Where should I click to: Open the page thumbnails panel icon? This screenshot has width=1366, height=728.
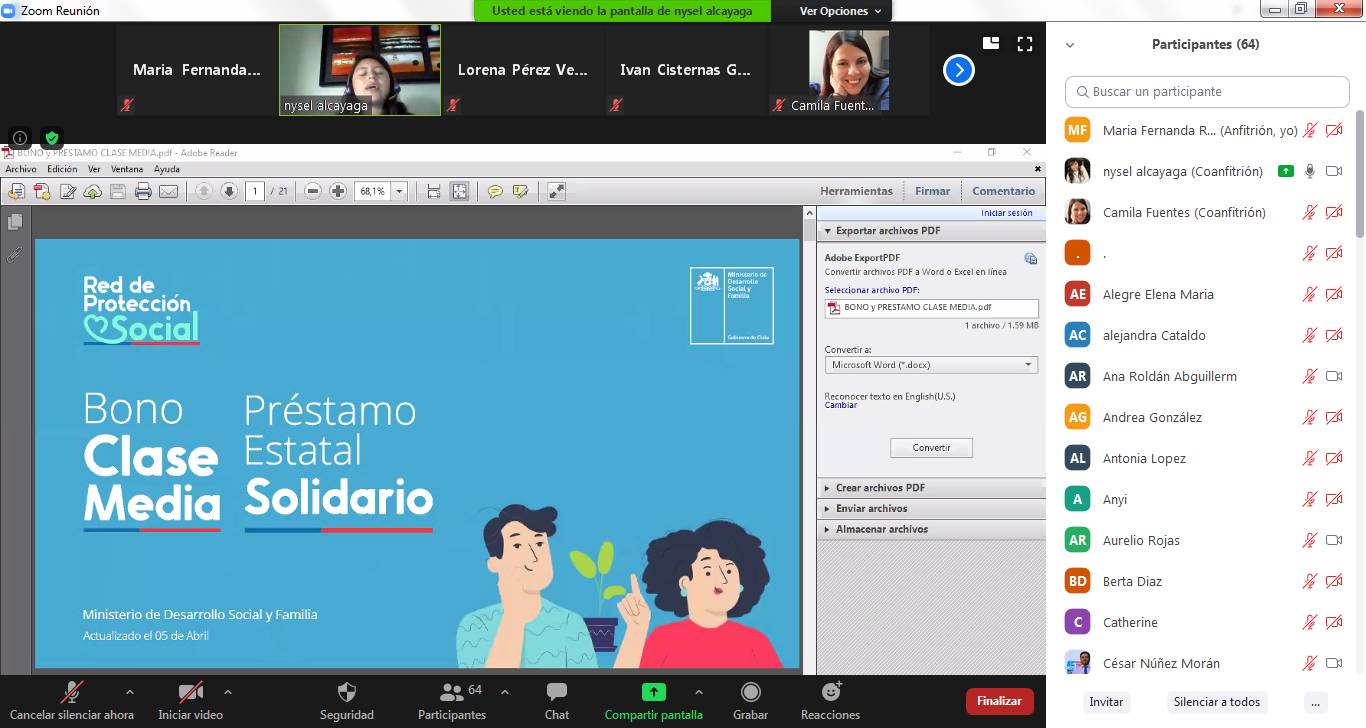coord(15,222)
